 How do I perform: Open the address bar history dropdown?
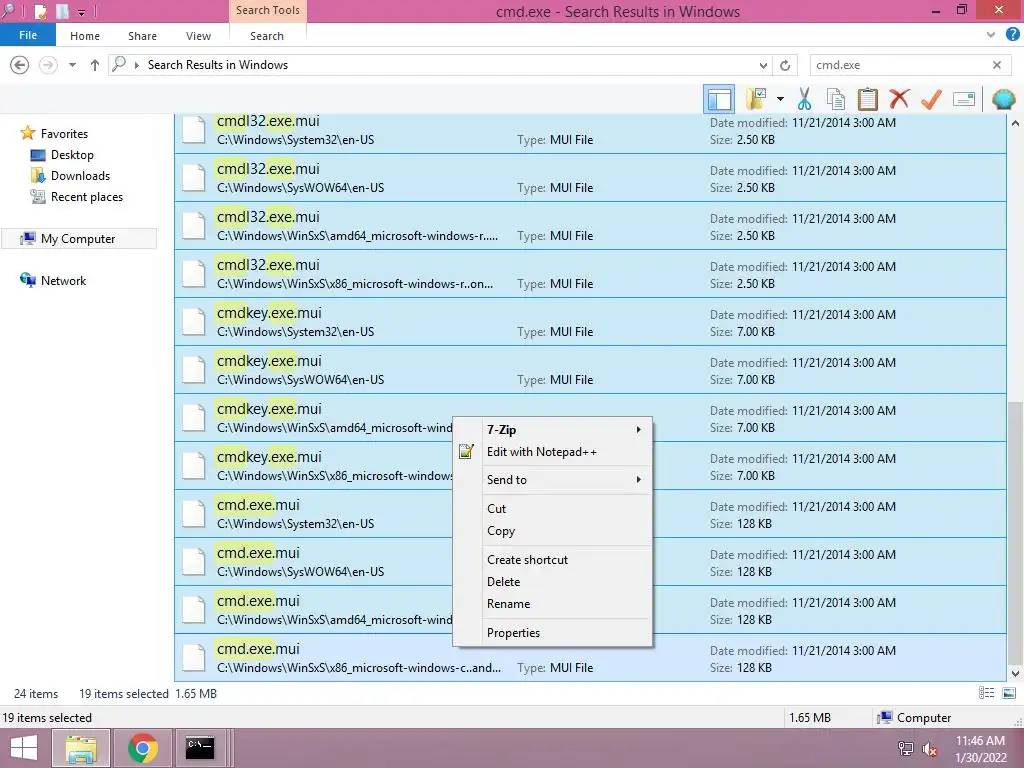point(763,65)
